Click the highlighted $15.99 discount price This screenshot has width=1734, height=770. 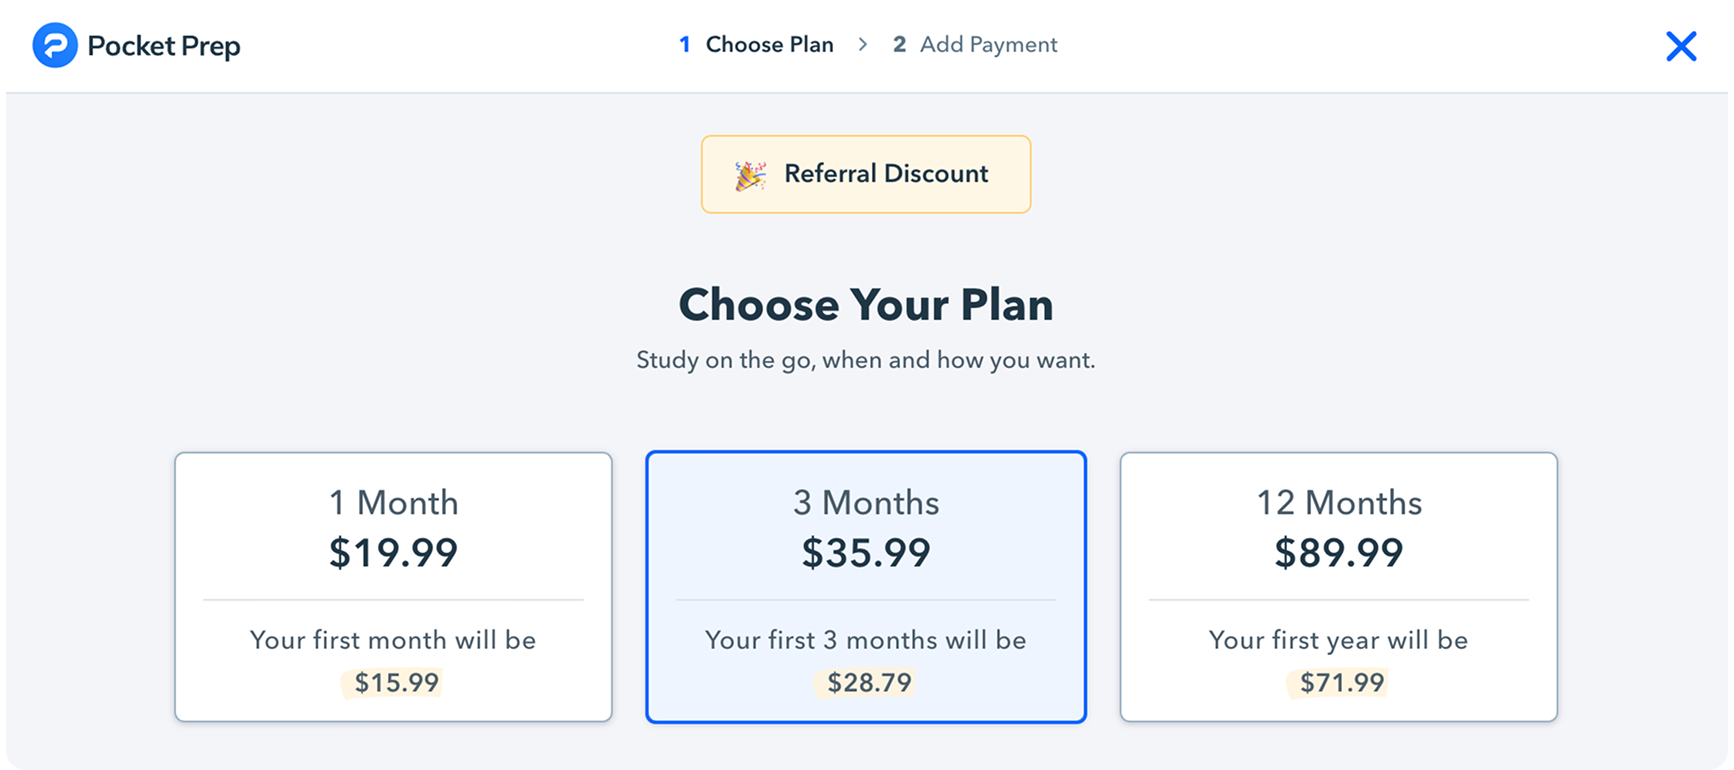[396, 683]
